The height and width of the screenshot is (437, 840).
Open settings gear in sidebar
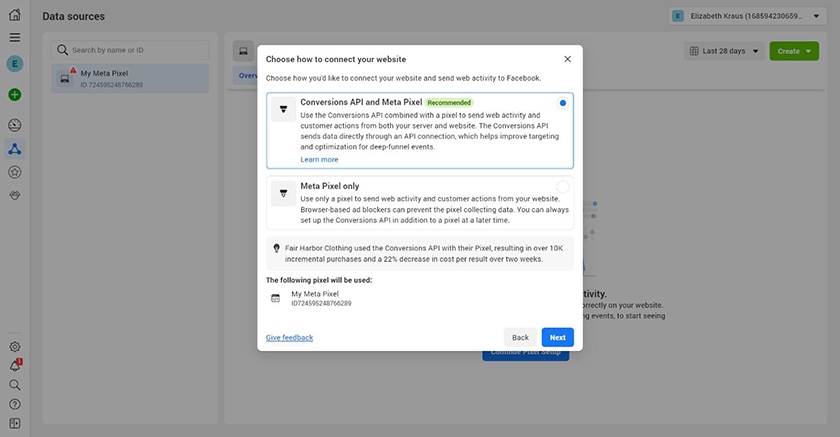tap(14, 346)
